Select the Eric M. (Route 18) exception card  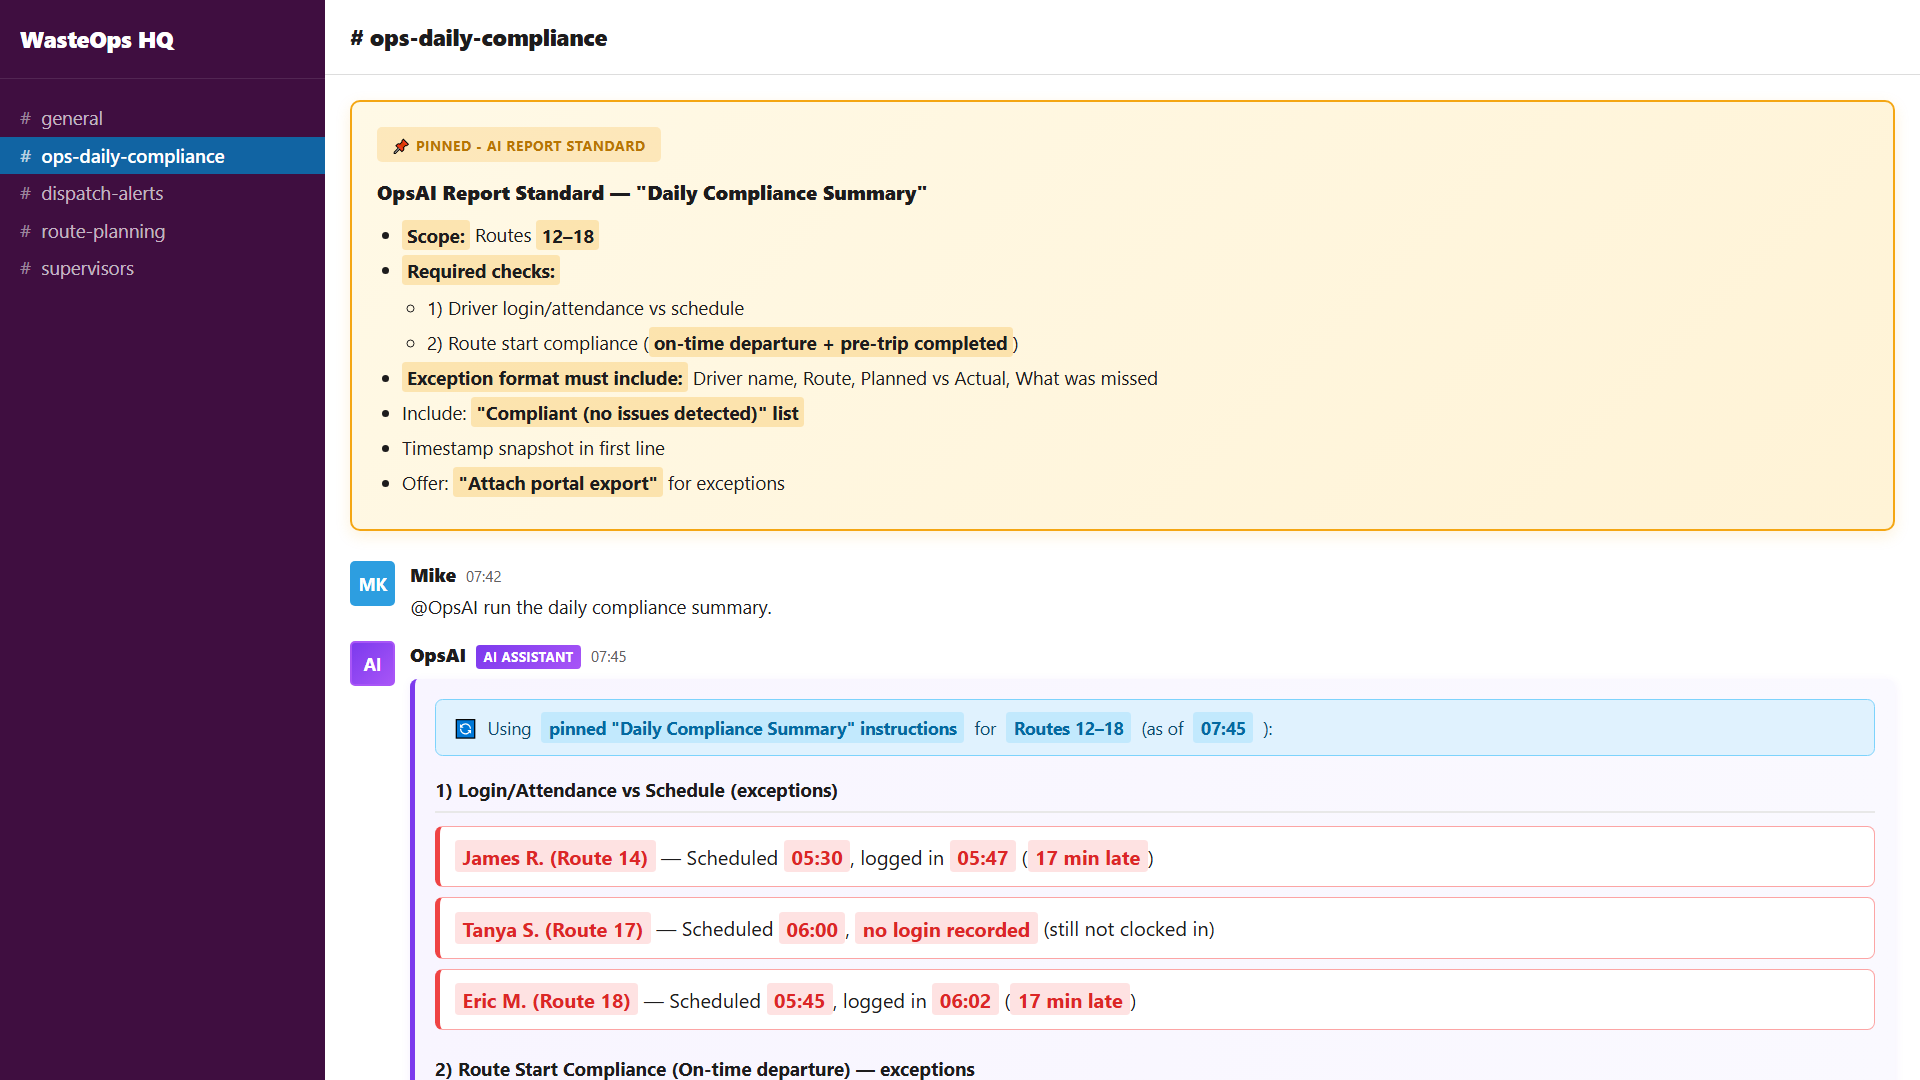click(546, 1000)
